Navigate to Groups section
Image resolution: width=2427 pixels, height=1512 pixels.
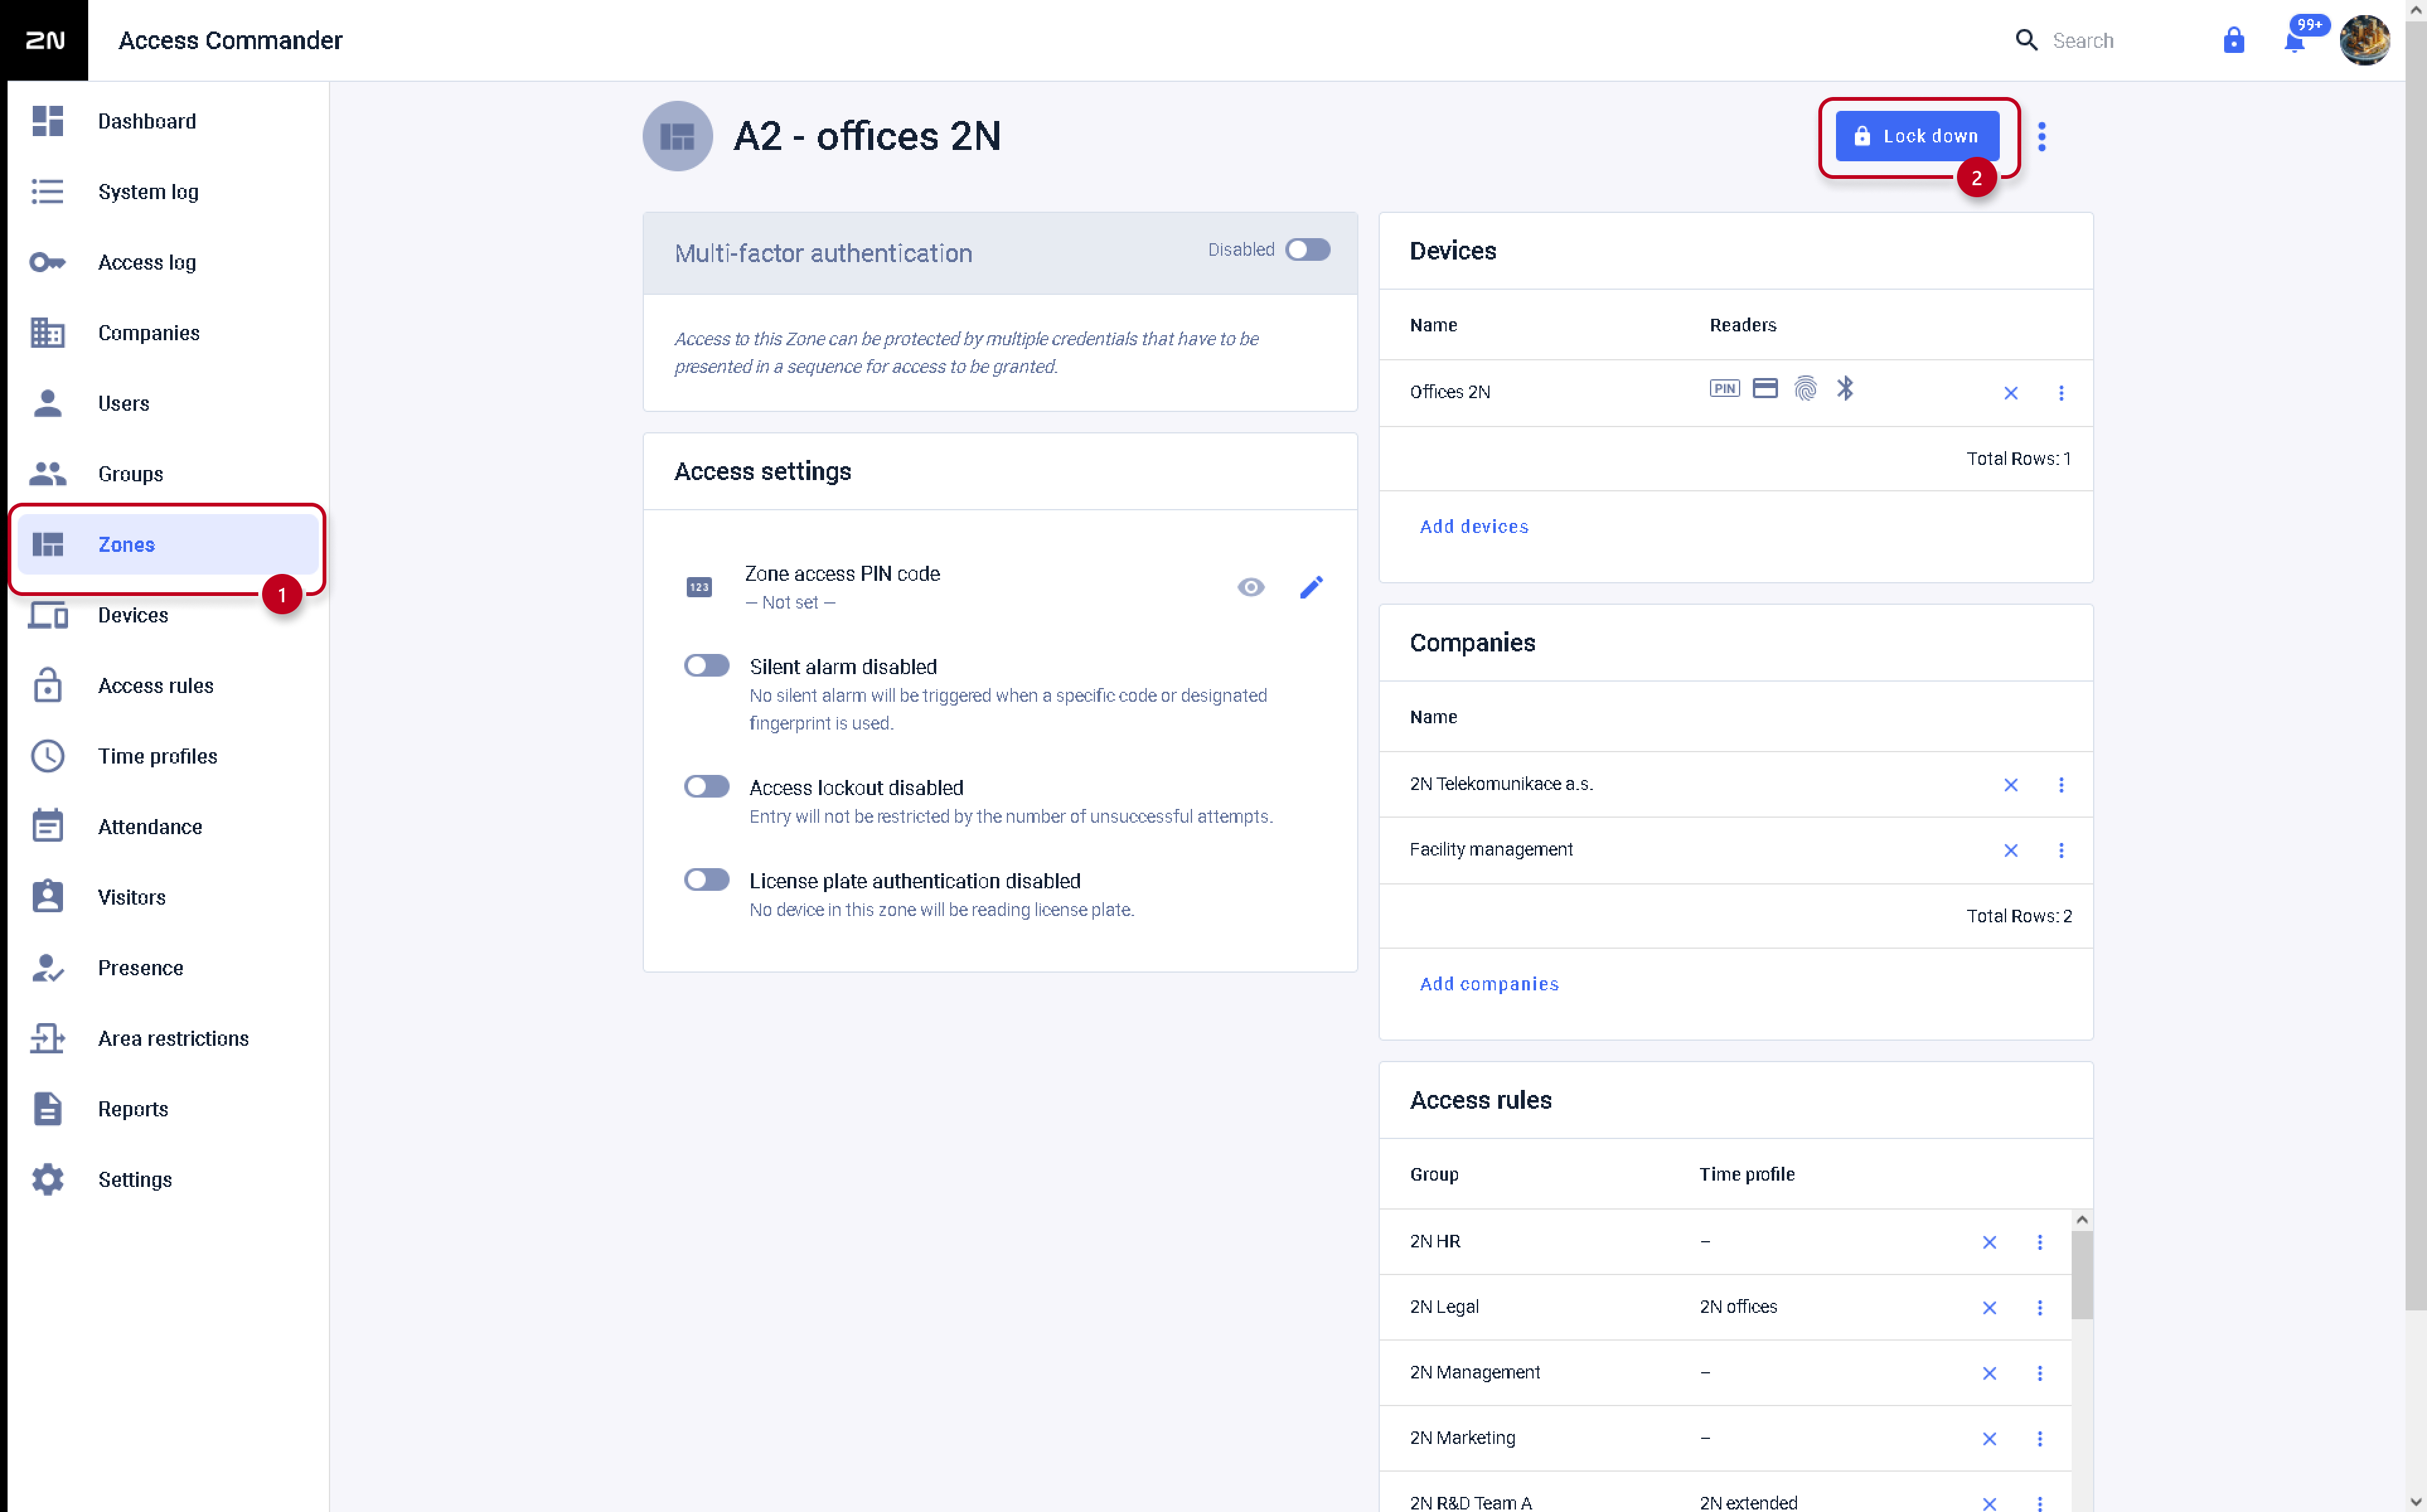168,474
